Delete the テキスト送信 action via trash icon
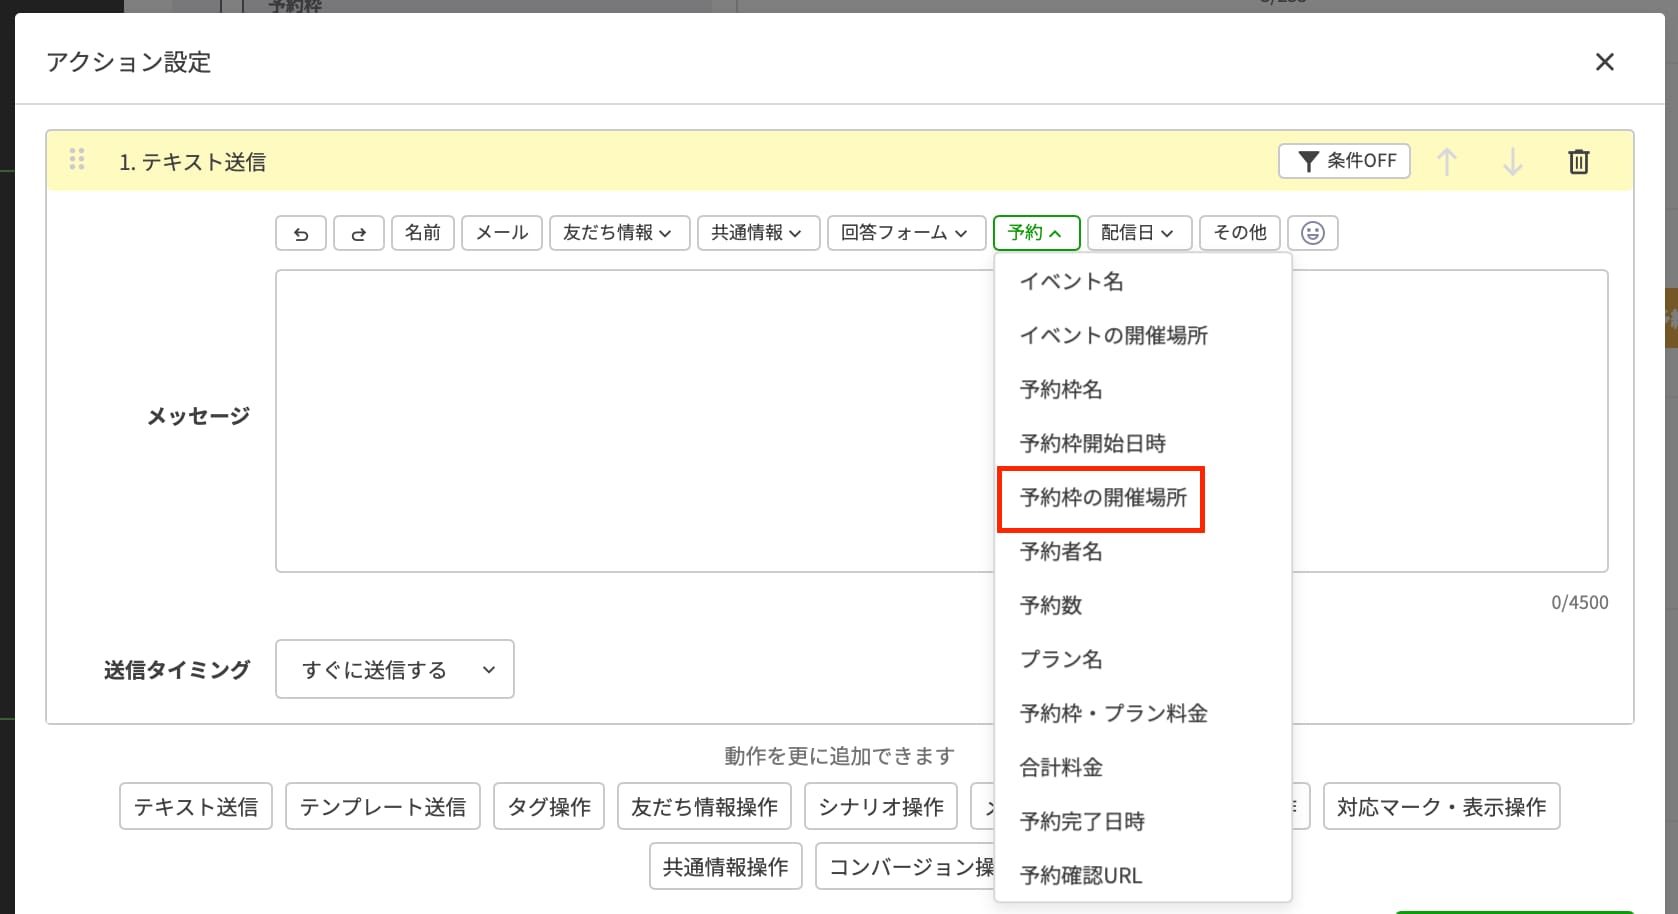This screenshot has height=914, width=1678. click(x=1578, y=161)
